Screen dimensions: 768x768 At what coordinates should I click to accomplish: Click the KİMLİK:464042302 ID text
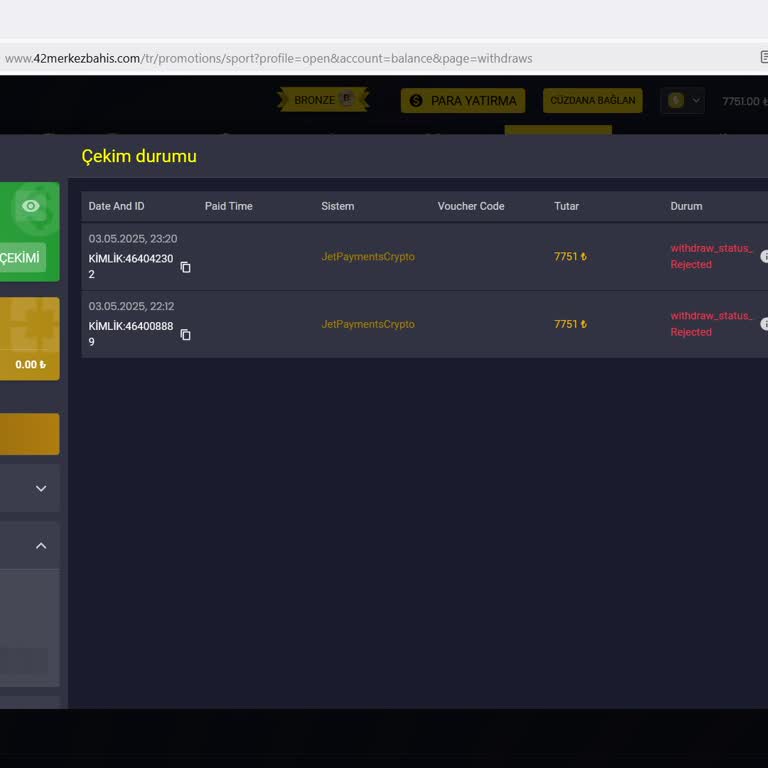(x=131, y=266)
